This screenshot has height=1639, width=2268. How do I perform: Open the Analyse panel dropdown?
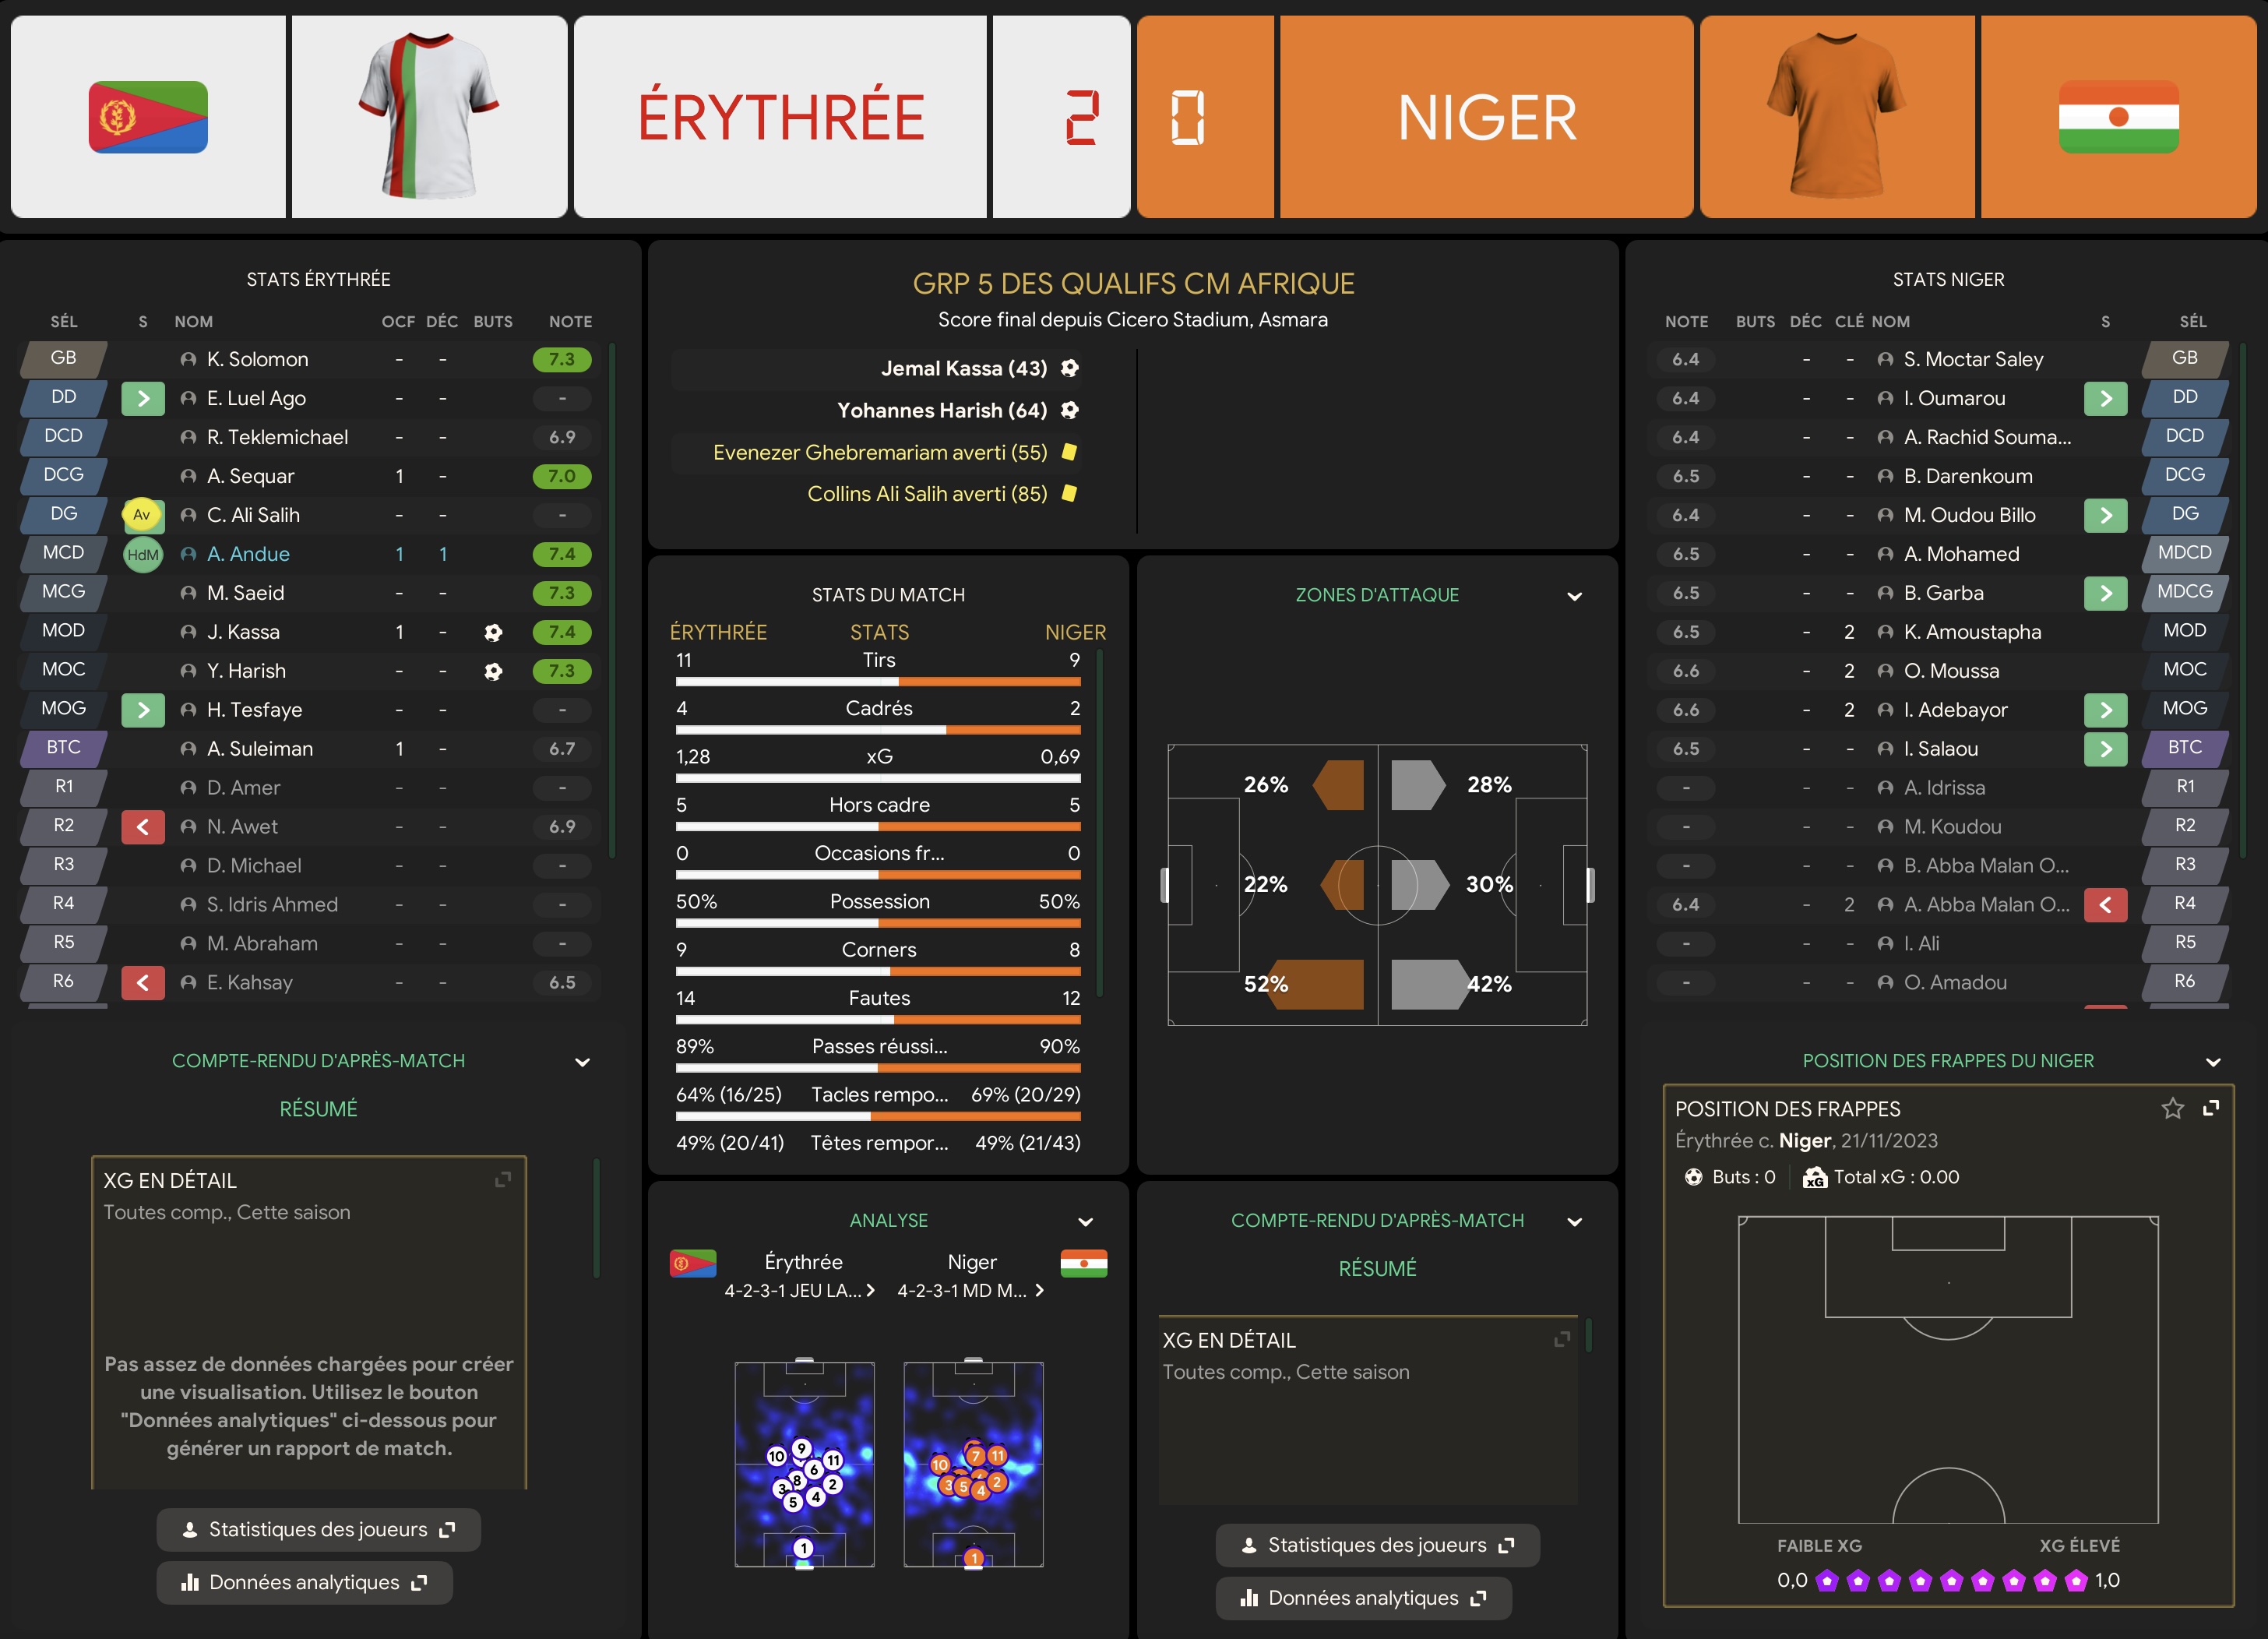pyautogui.click(x=1085, y=1222)
